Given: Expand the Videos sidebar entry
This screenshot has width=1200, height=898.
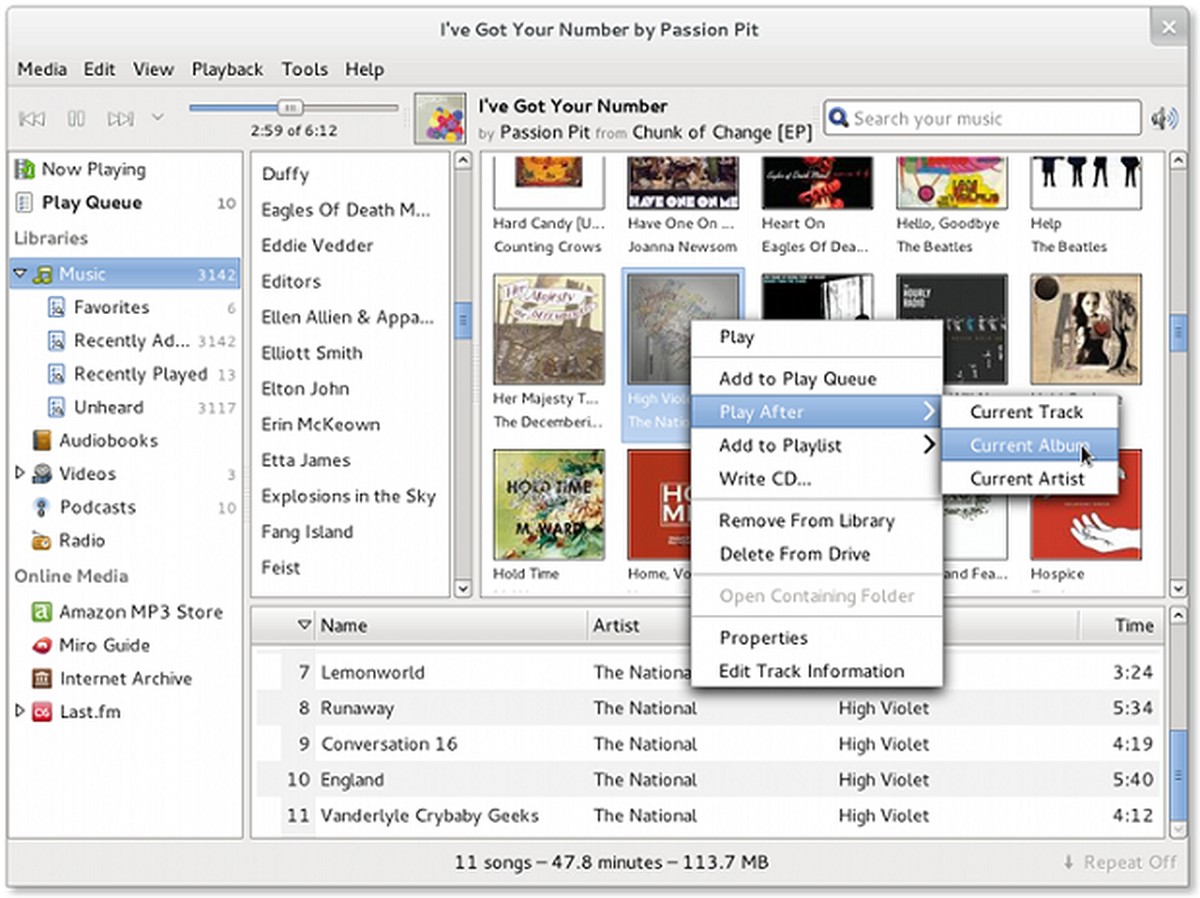Looking at the screenshot, I should point(20,473).
